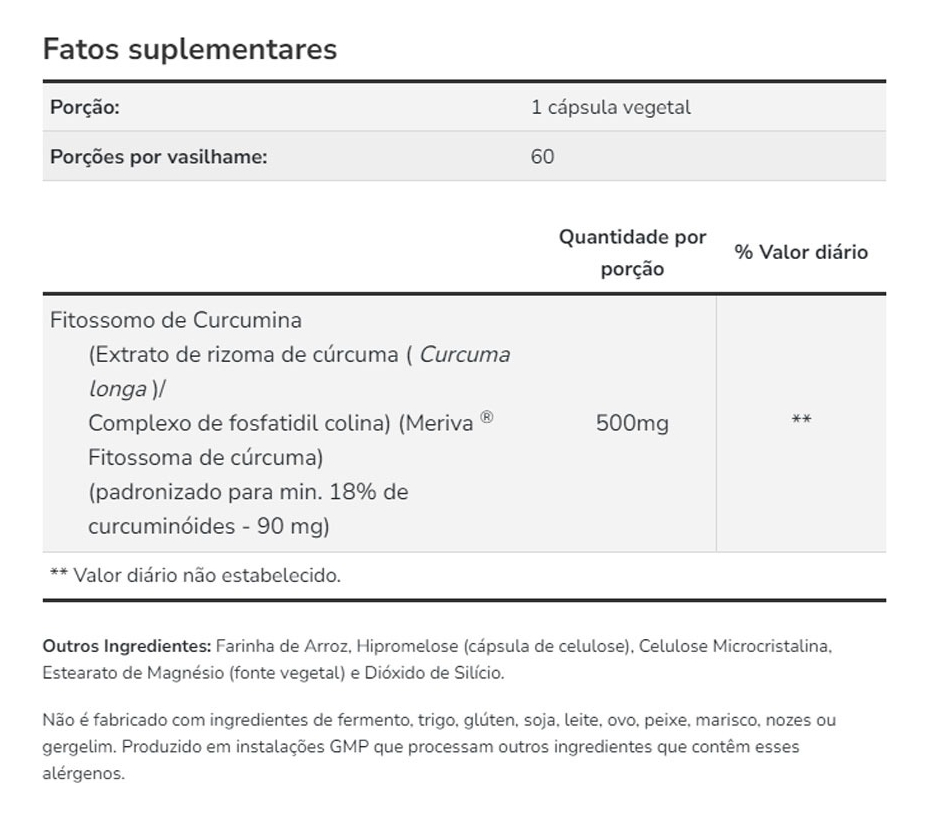Image resolution: width=929 pixels, height=820 pixels.
Task: Click the 'Quantidade por porção' column header
Action: click(632, 253)
